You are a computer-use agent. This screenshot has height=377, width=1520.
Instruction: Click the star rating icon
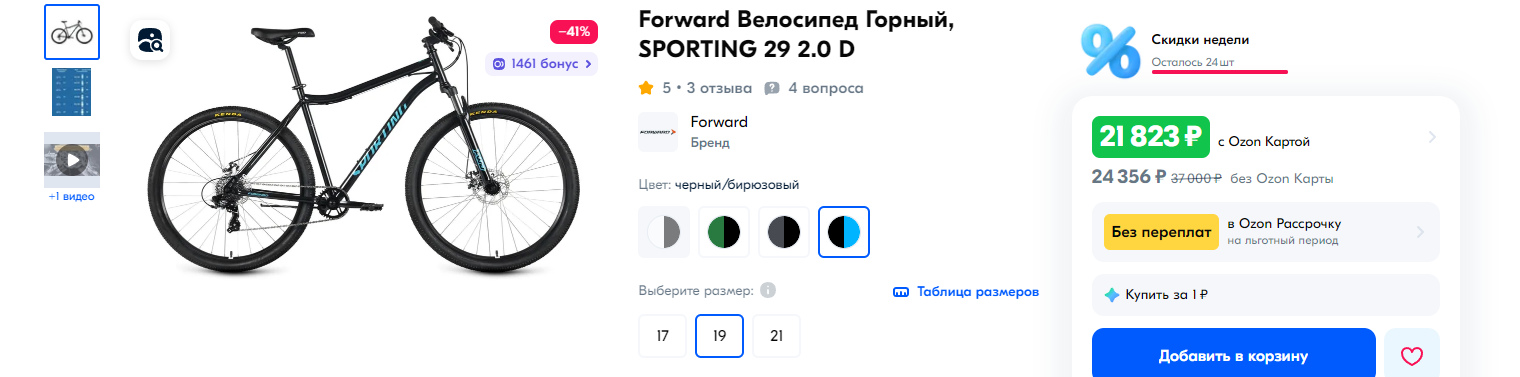[x=646, y=88]
